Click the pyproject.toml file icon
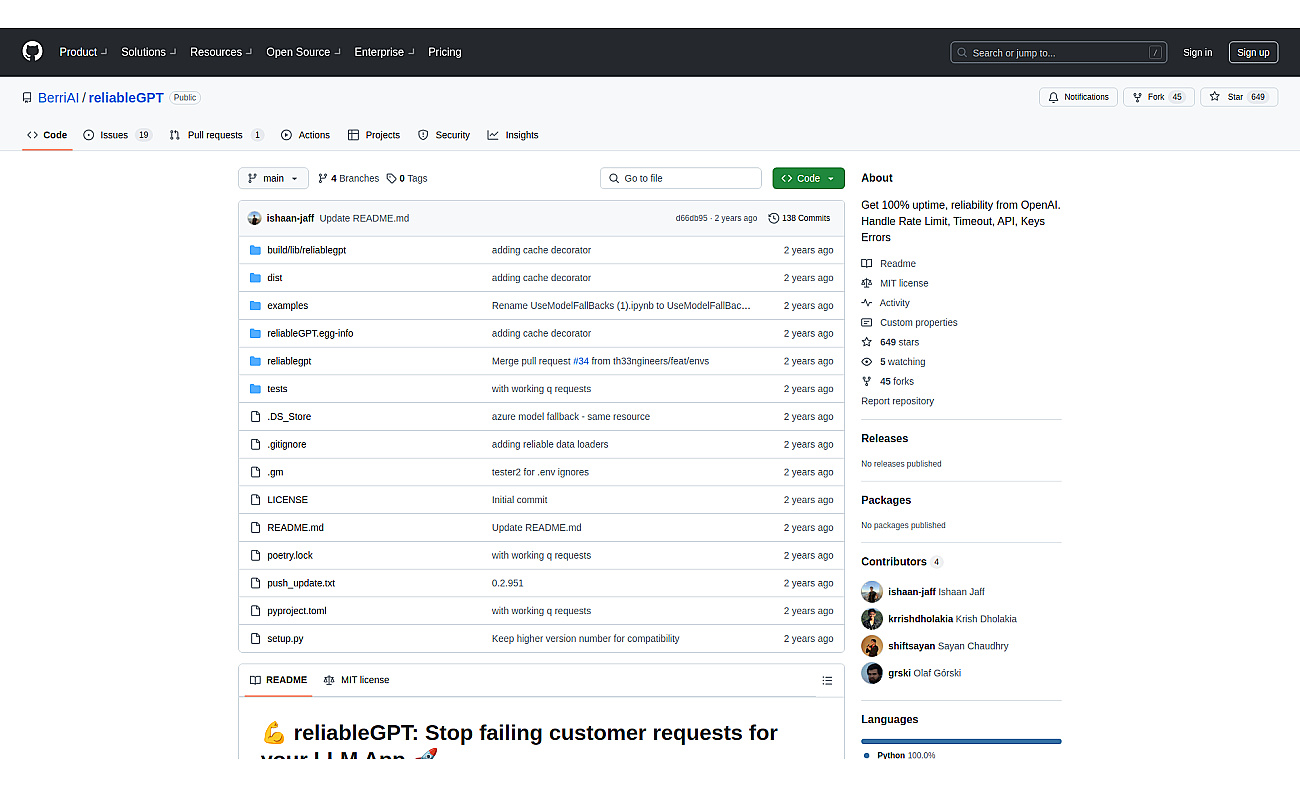1300x788 pixels. pyautogui.click(x=255, y=611)
